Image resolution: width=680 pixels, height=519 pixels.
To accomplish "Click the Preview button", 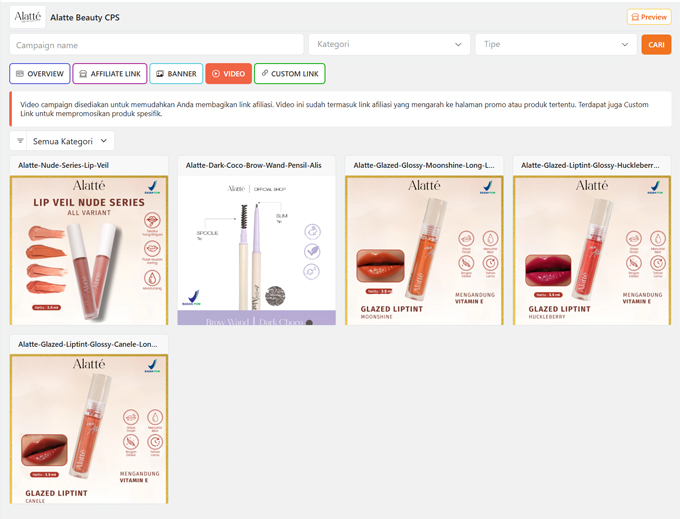I will [648, 17].
